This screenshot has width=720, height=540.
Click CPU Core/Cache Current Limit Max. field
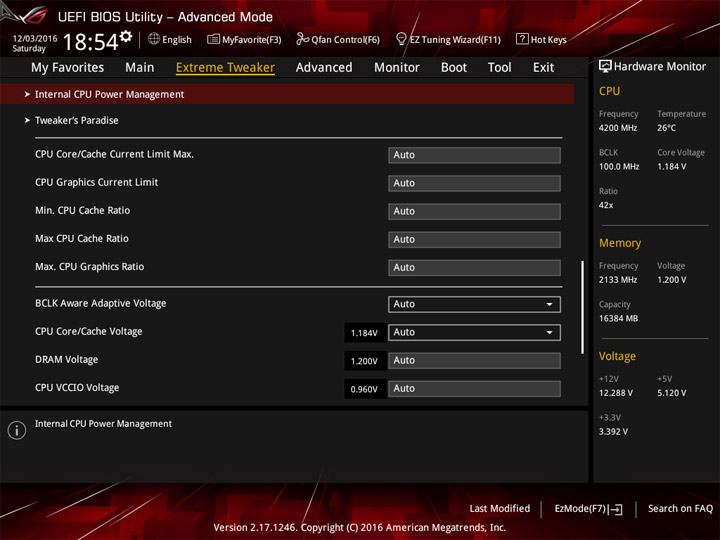(474, 155)
